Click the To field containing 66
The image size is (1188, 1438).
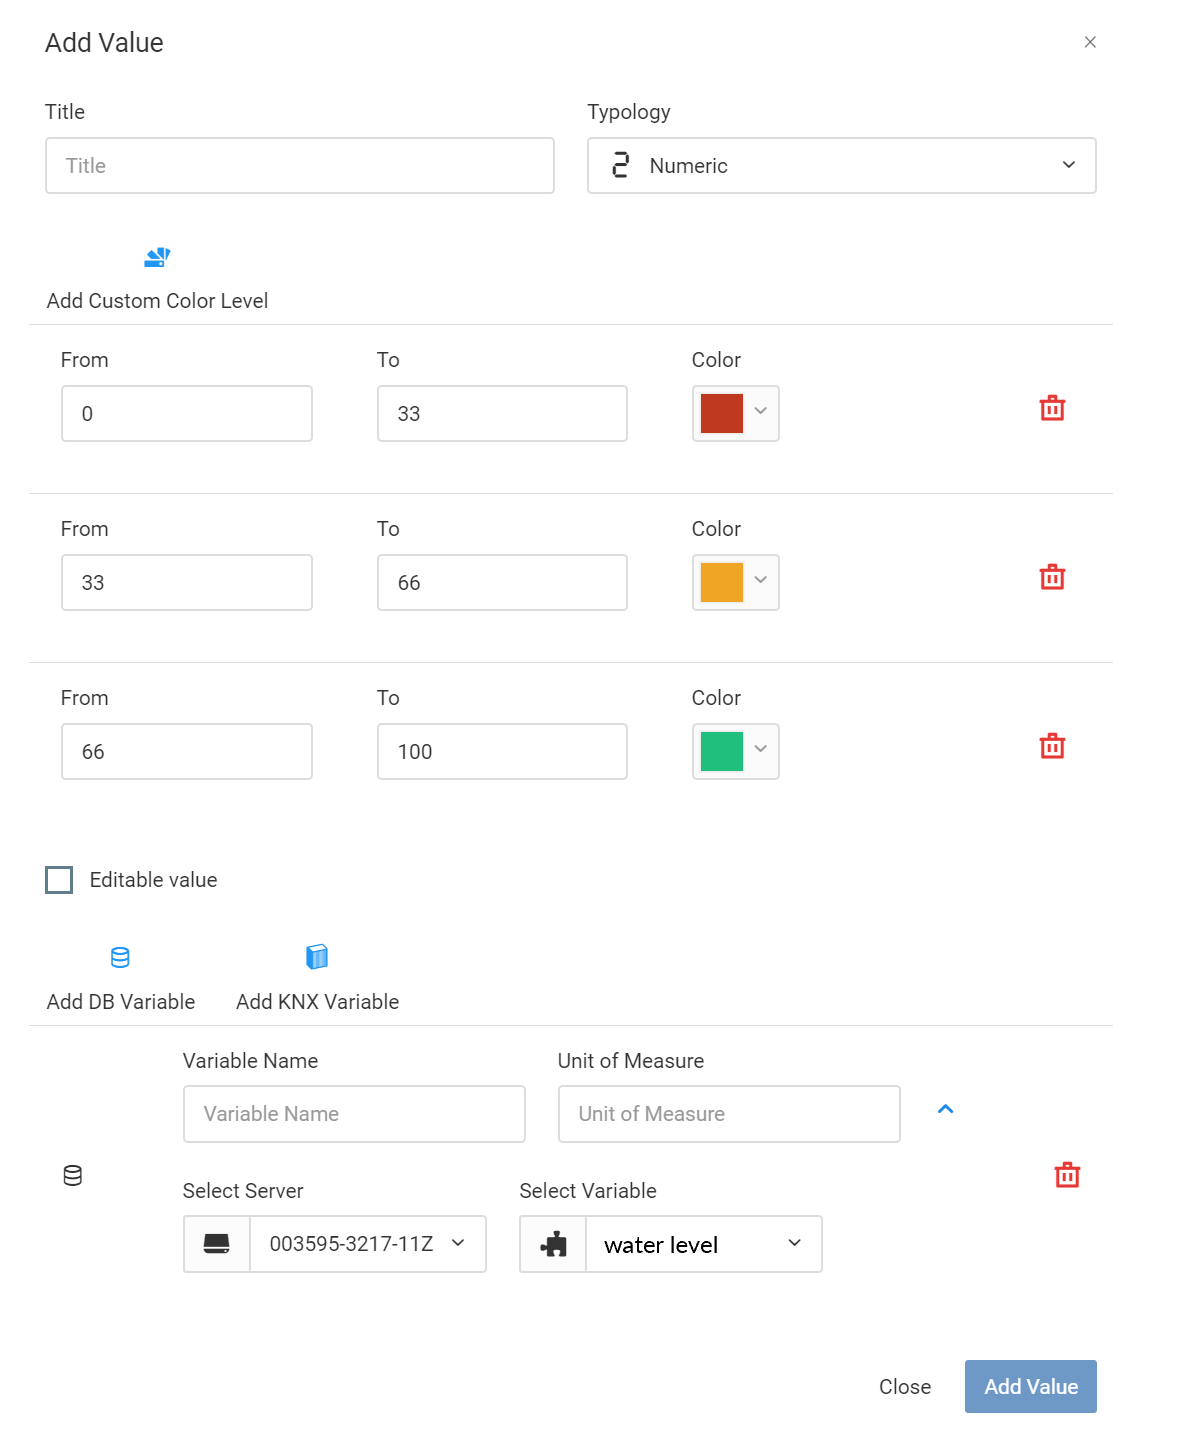pos(502,582)
